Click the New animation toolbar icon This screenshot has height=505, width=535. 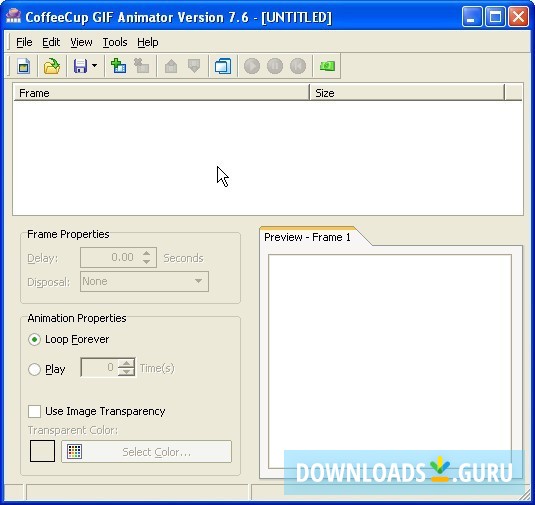pyautogui.click(x=24, y=66)
